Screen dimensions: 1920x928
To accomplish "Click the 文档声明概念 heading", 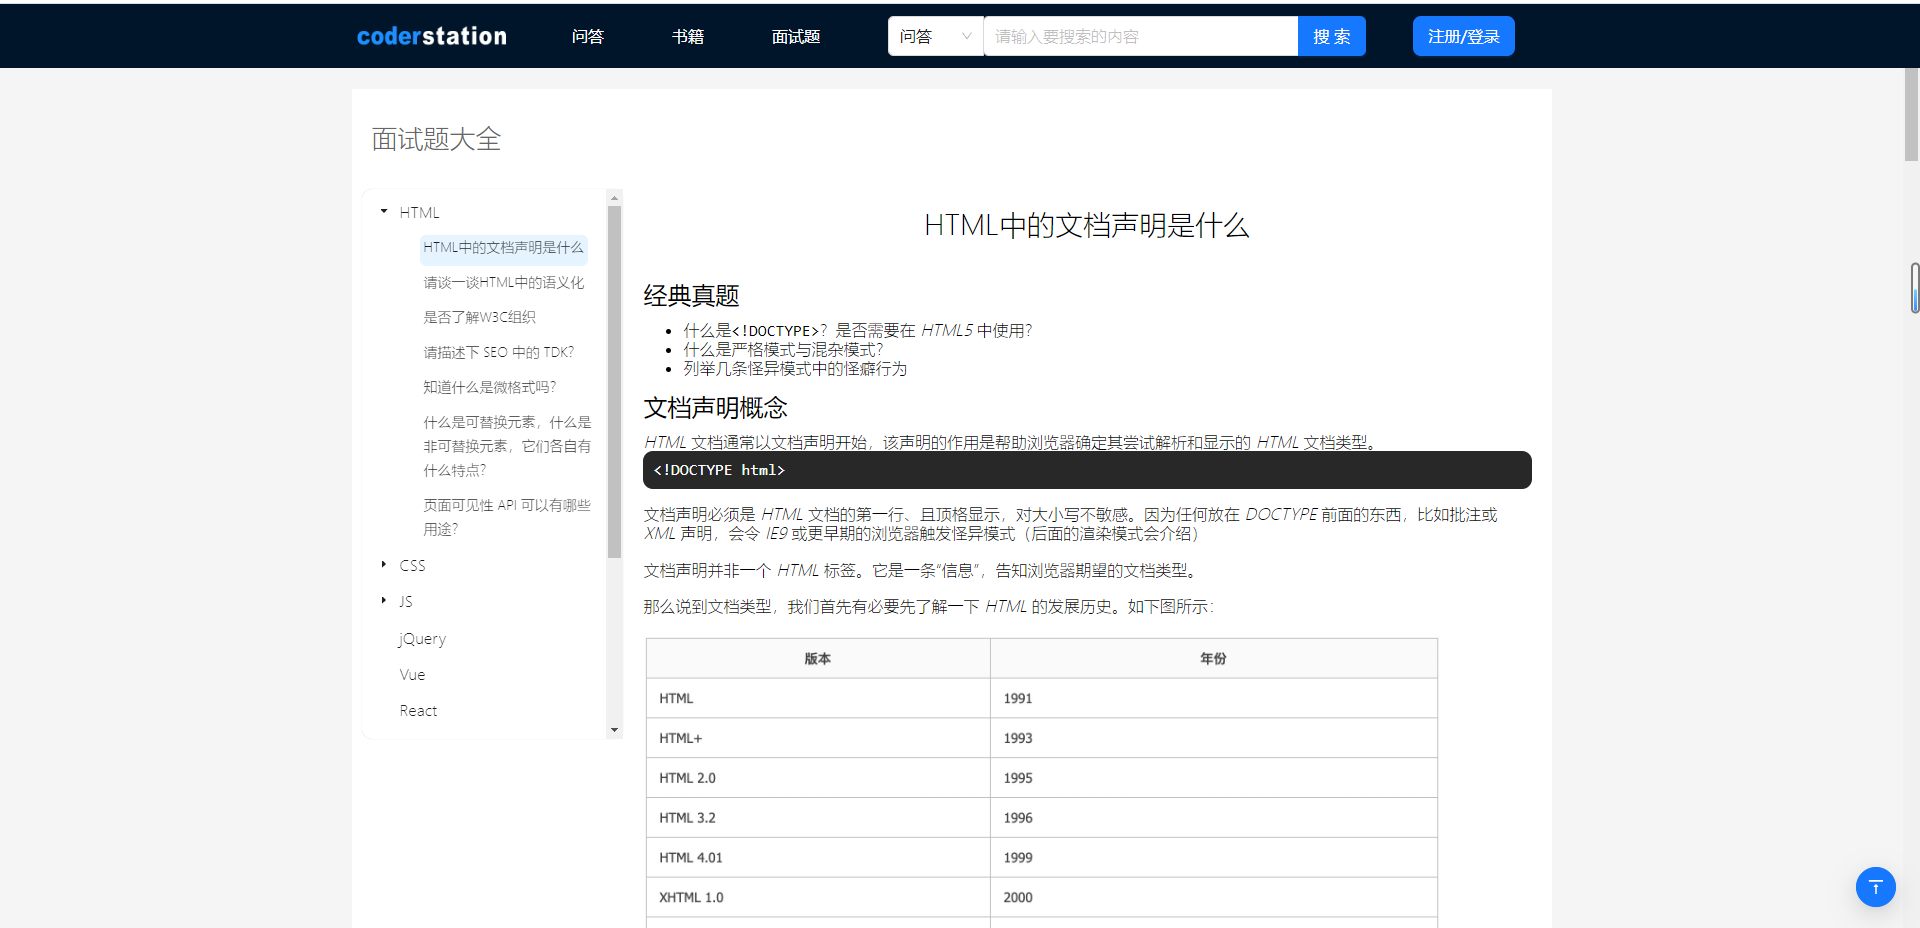I will point(715,408).
